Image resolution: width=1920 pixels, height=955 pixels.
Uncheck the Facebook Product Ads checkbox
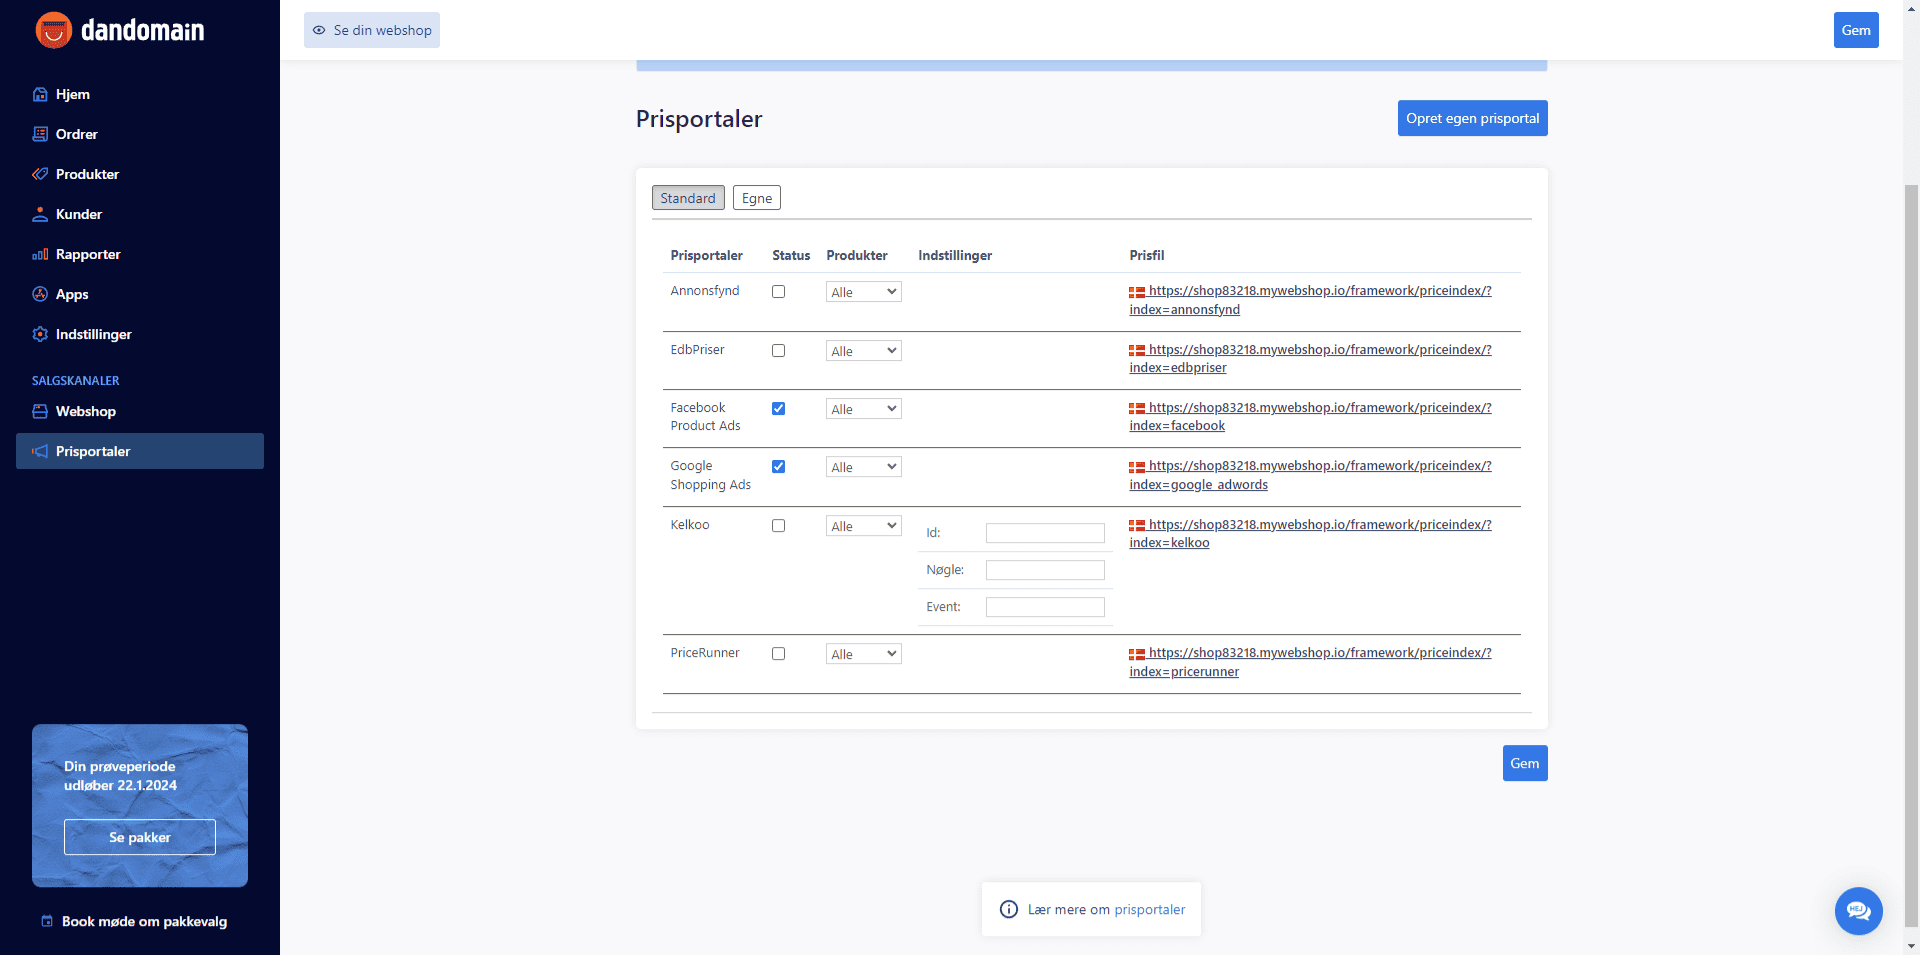tap(778, 409)
